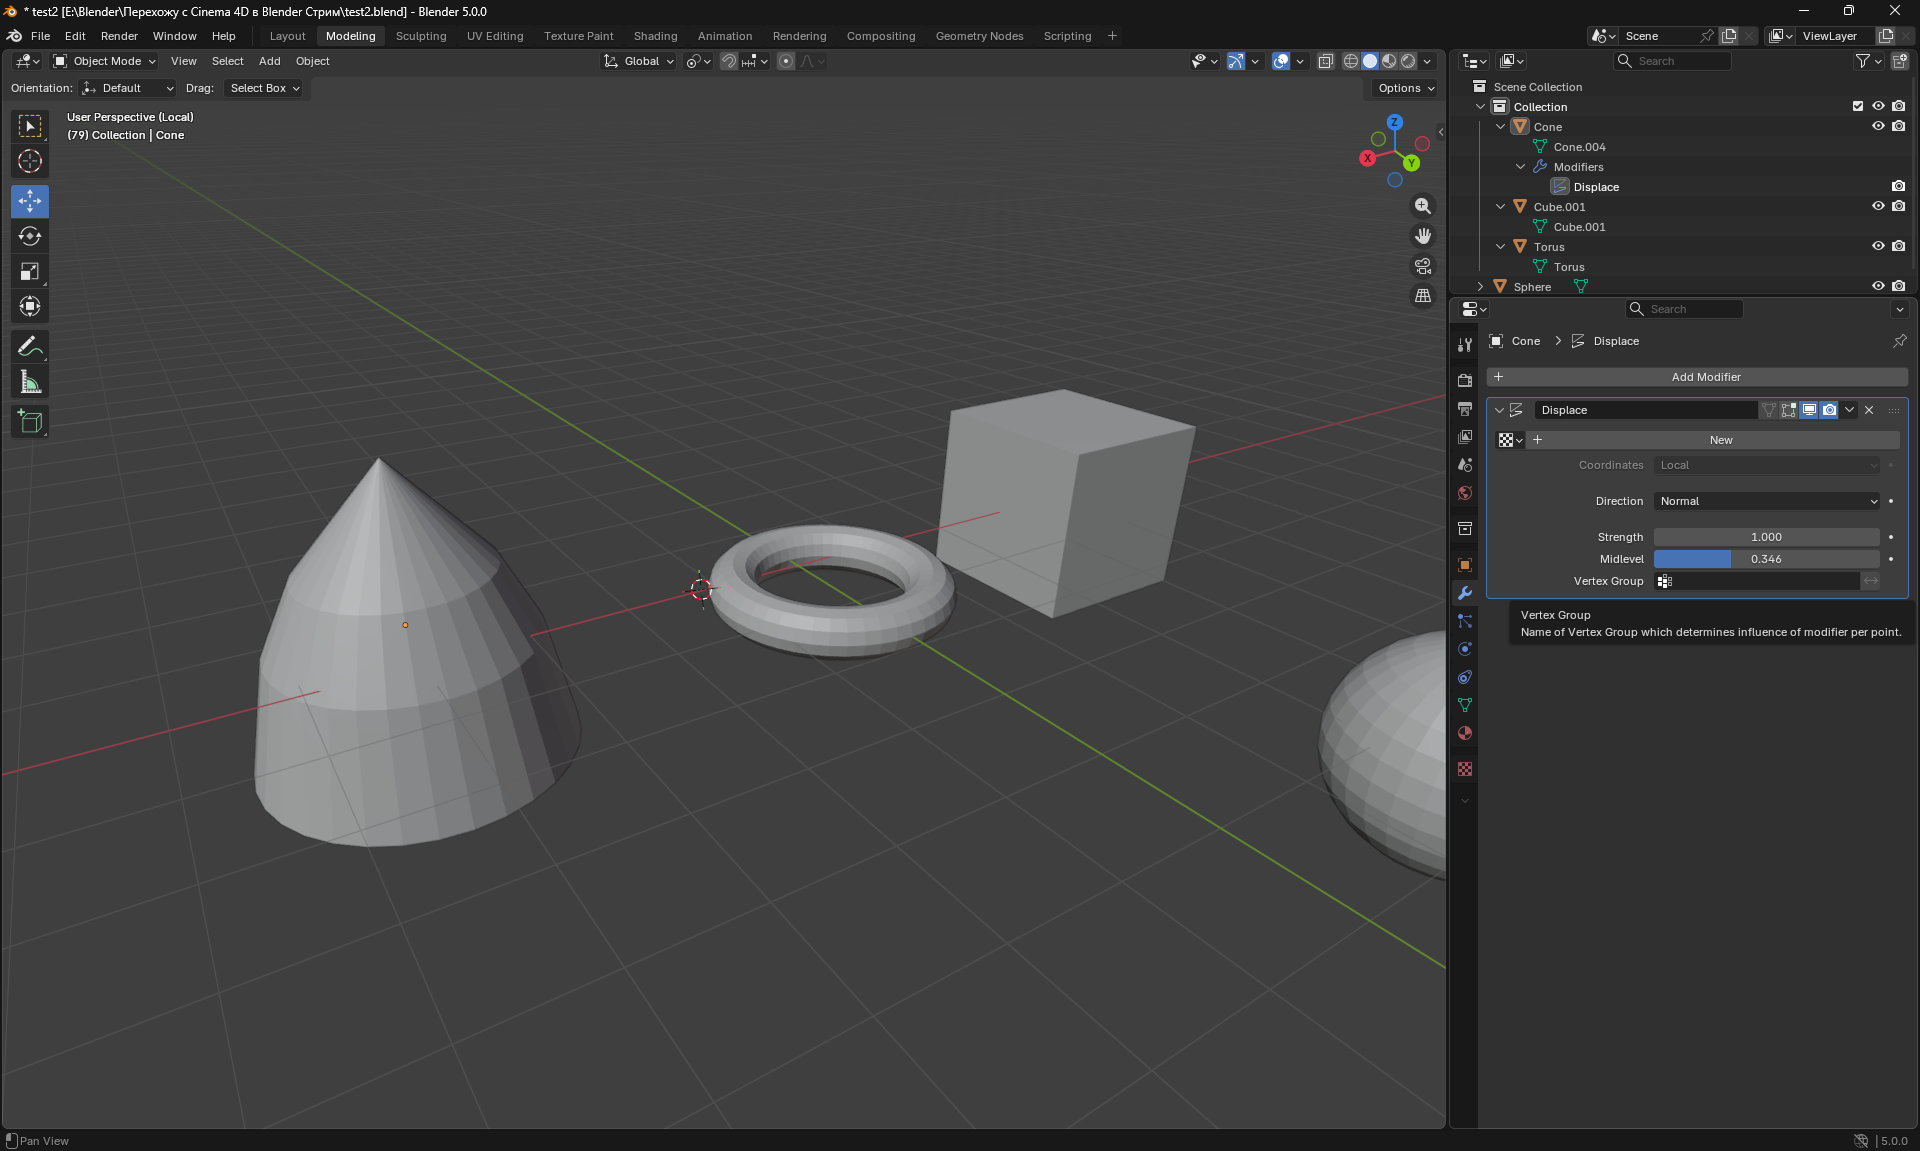The image size is (1920, 1151).
Task: Click the Add Modifier button
Action: pos(1706,377)
